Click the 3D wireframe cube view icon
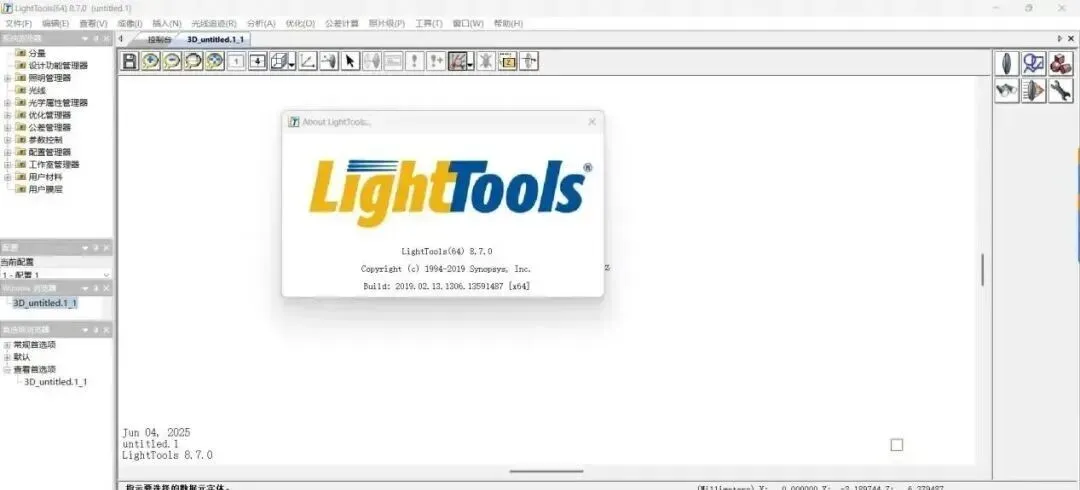 point(279,61)
